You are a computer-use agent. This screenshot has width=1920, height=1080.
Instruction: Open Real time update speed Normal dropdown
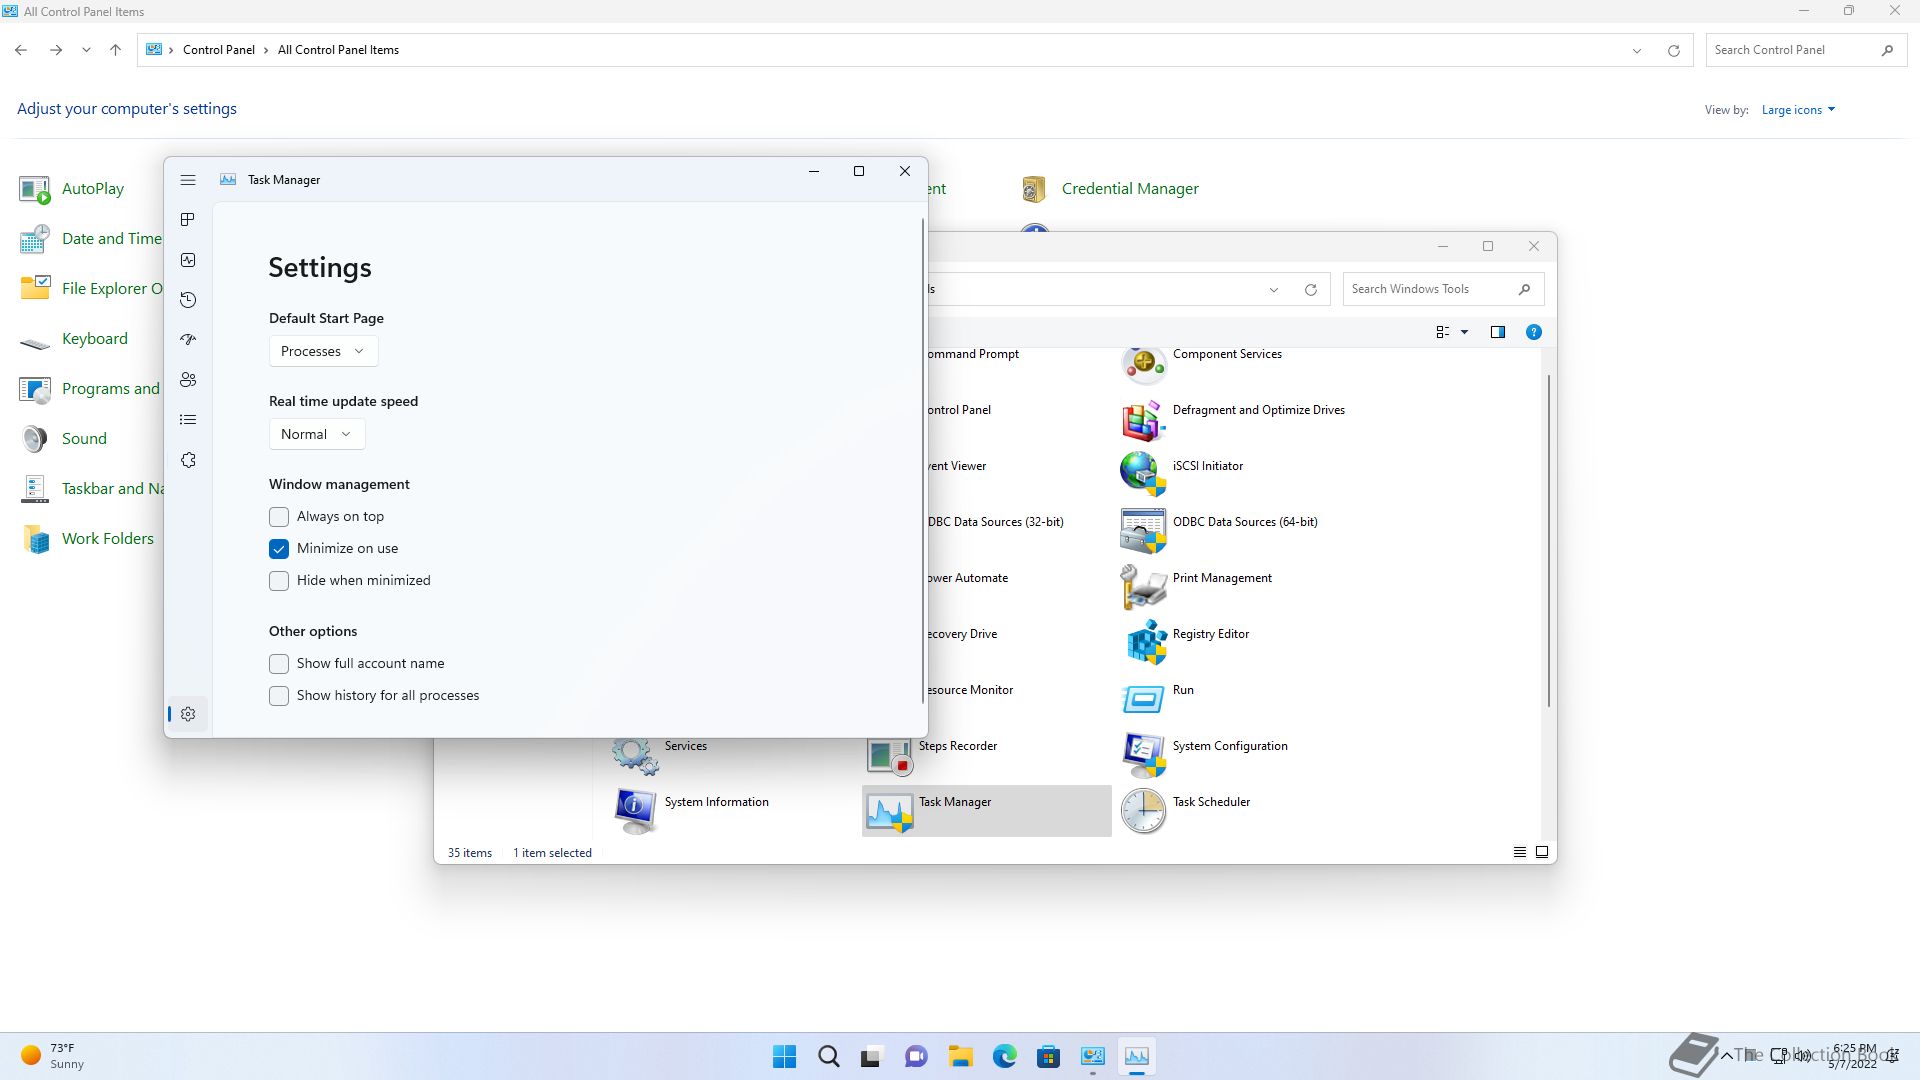pos(317,434)
